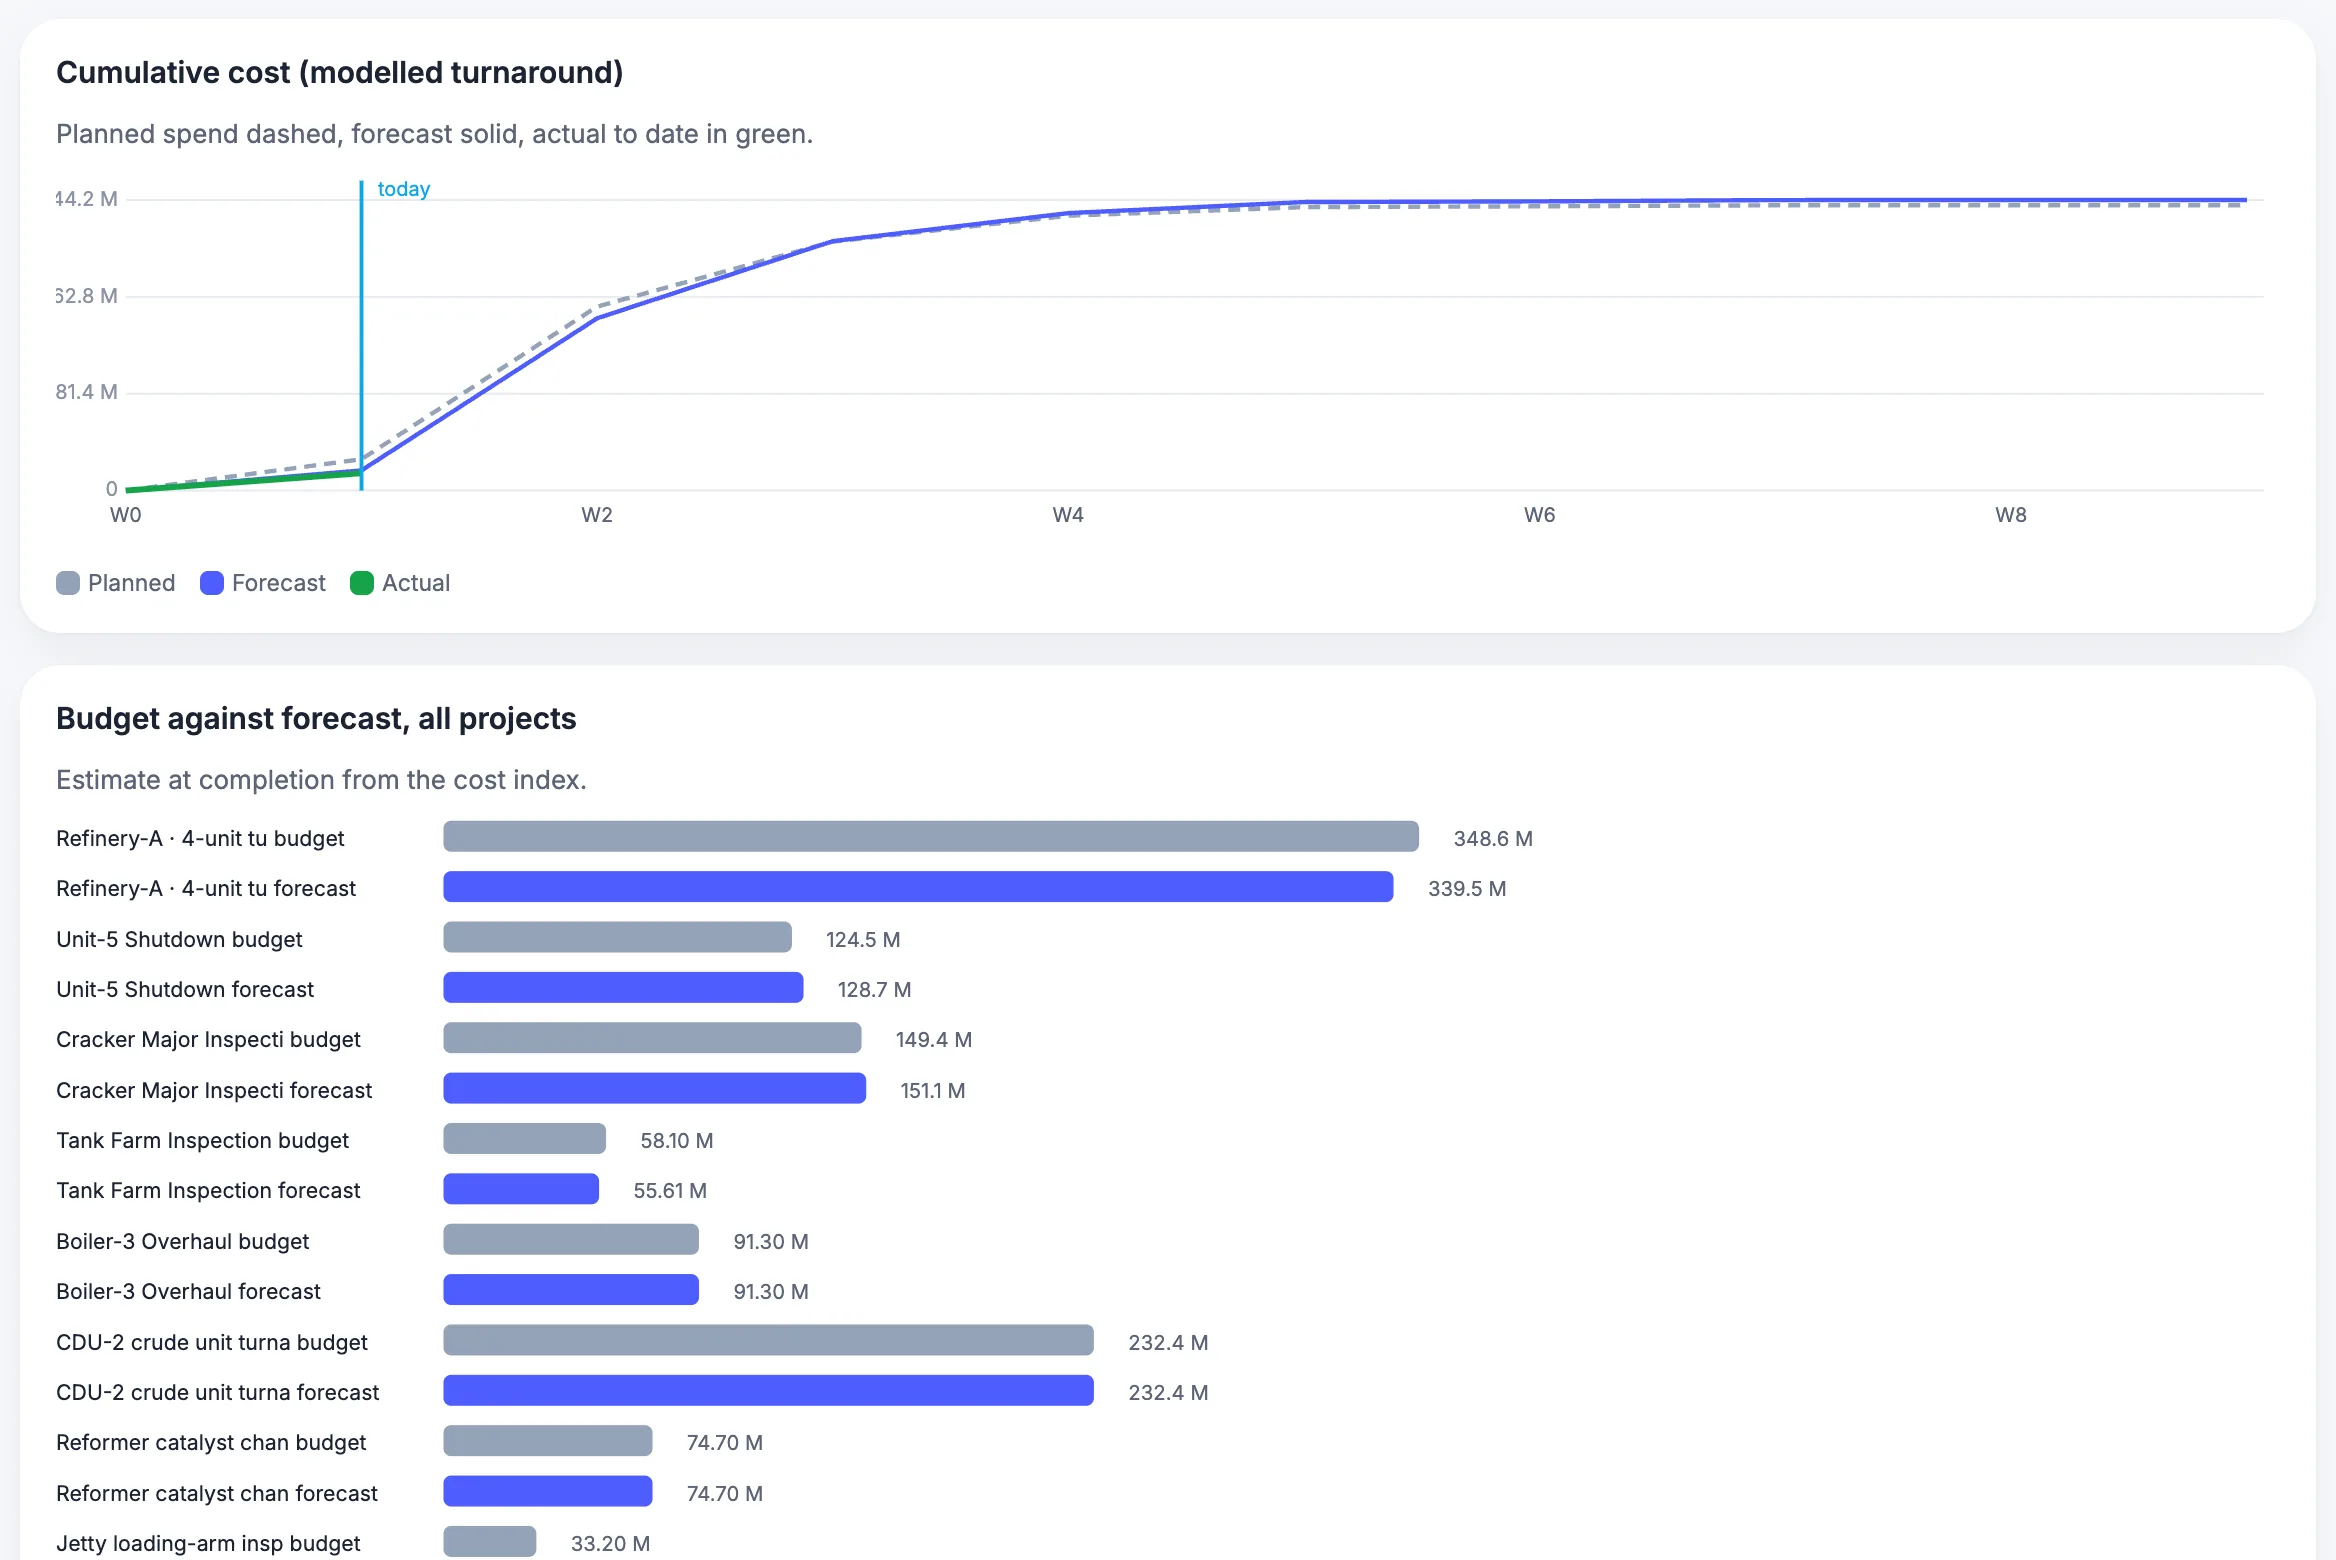Click the Tank Farm Inspection budget bar
This screenshot has height=1560, width=2336.
(525, 1139)
